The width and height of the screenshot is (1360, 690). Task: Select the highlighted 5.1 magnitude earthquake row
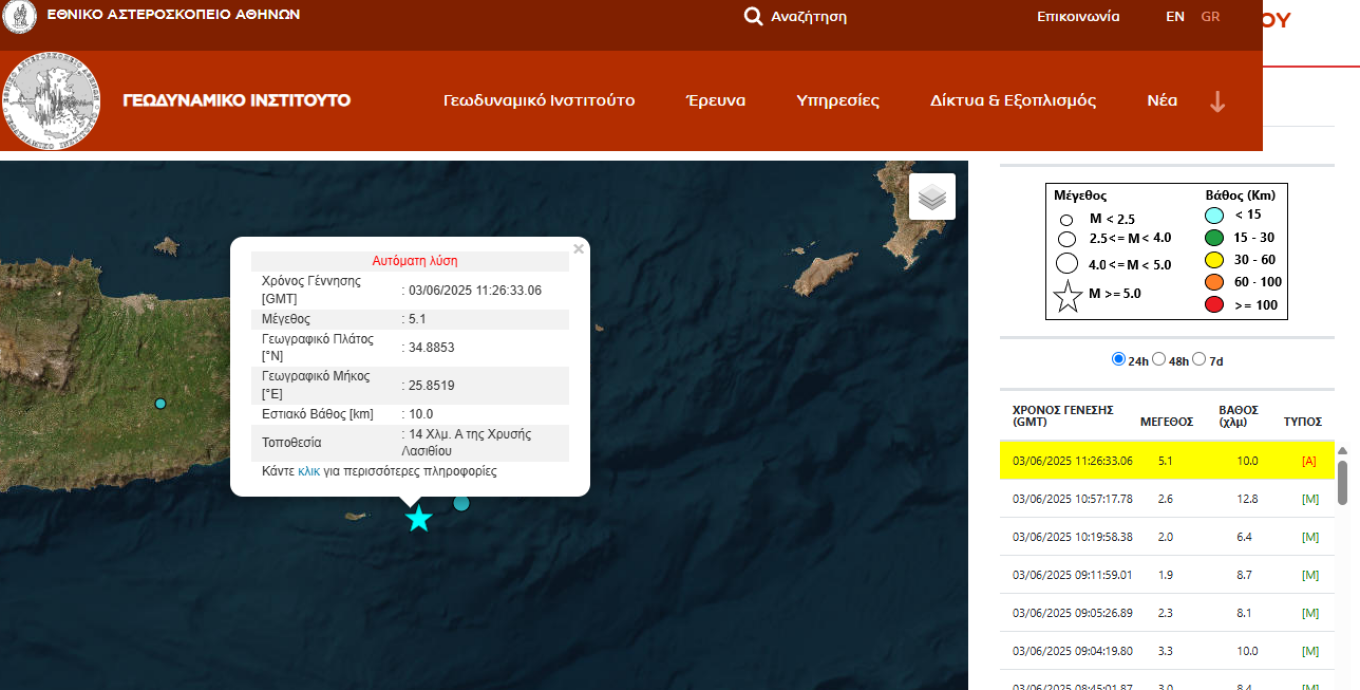[1166, 461]
